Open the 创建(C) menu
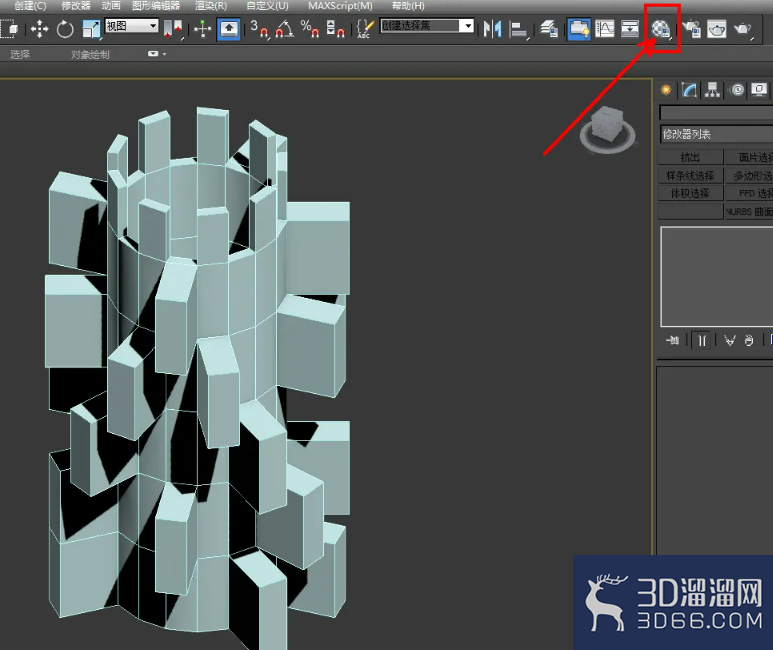 click(30, 6)
